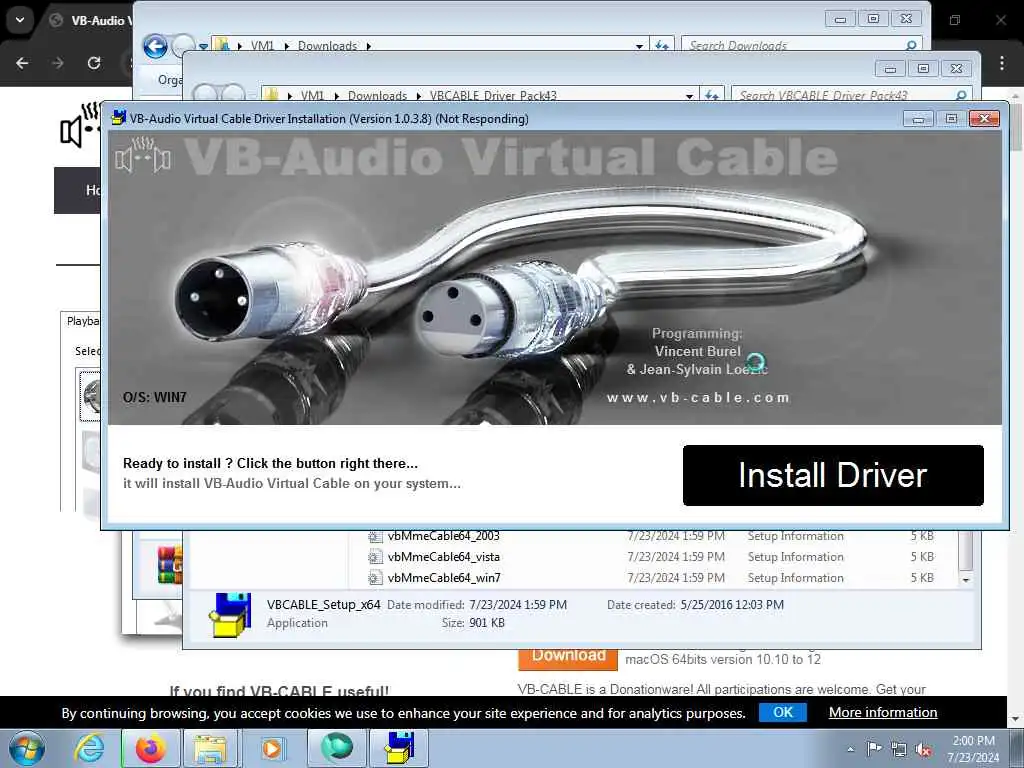Click the Install Driver button
The image size is (1024, 768).
[833, 475]
